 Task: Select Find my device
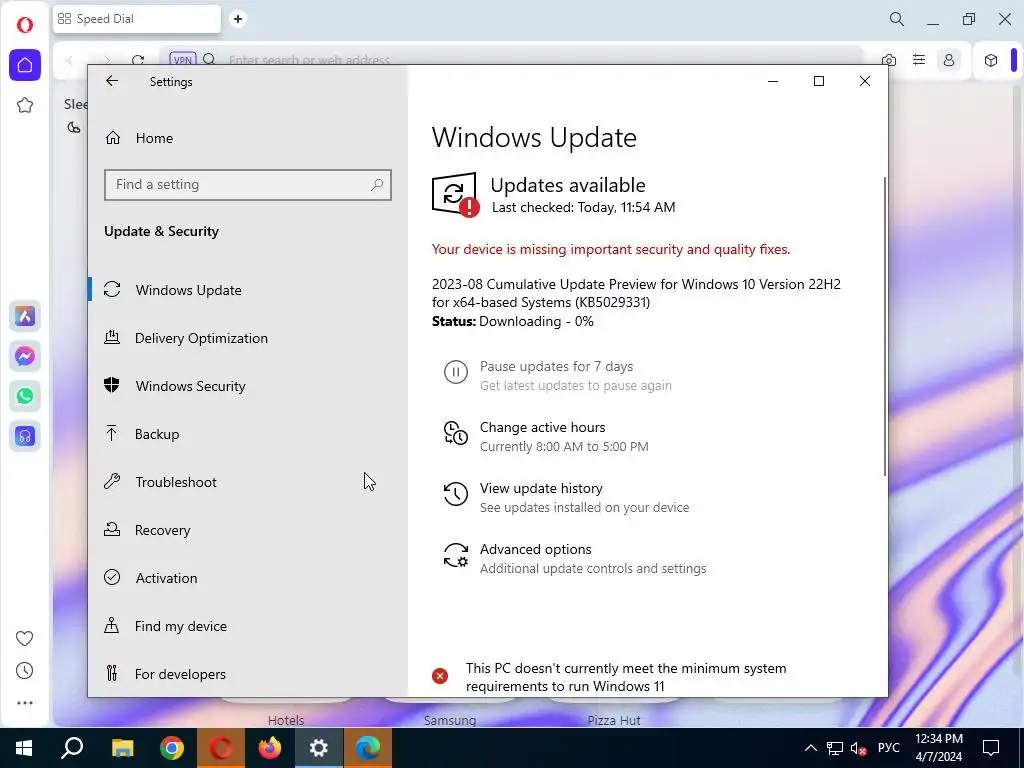pos(181,626)
